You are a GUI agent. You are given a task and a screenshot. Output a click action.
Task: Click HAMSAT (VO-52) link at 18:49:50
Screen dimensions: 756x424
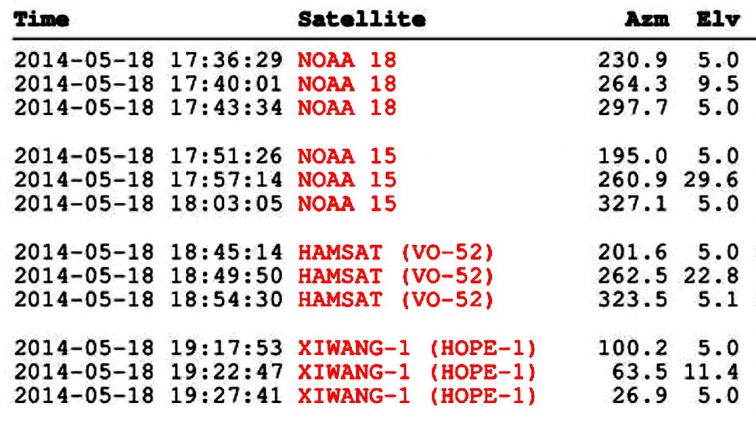tap(396, 275)
